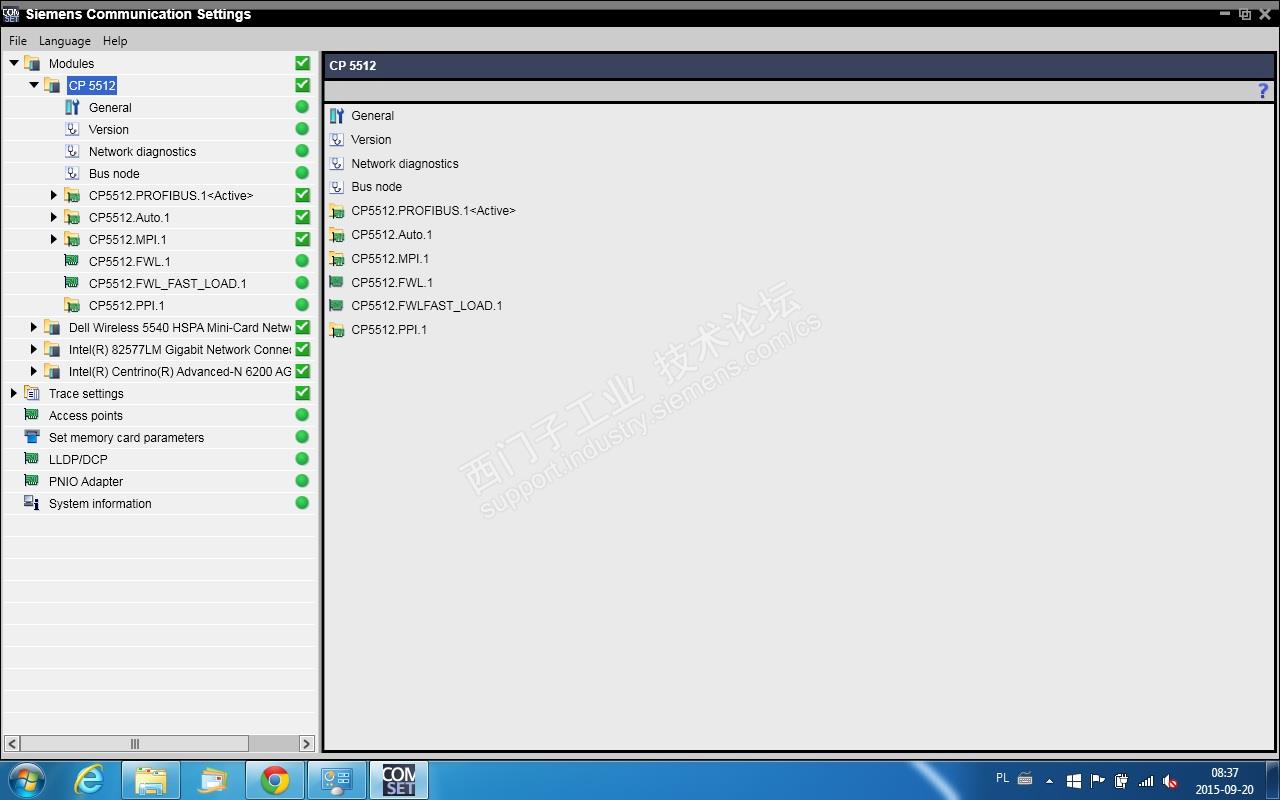Image resolution: width=1280 pixels, height=800 pixels.
Task: Click the muted volume tray icon
Action: pyautogui.click(x=1169, y=781)
